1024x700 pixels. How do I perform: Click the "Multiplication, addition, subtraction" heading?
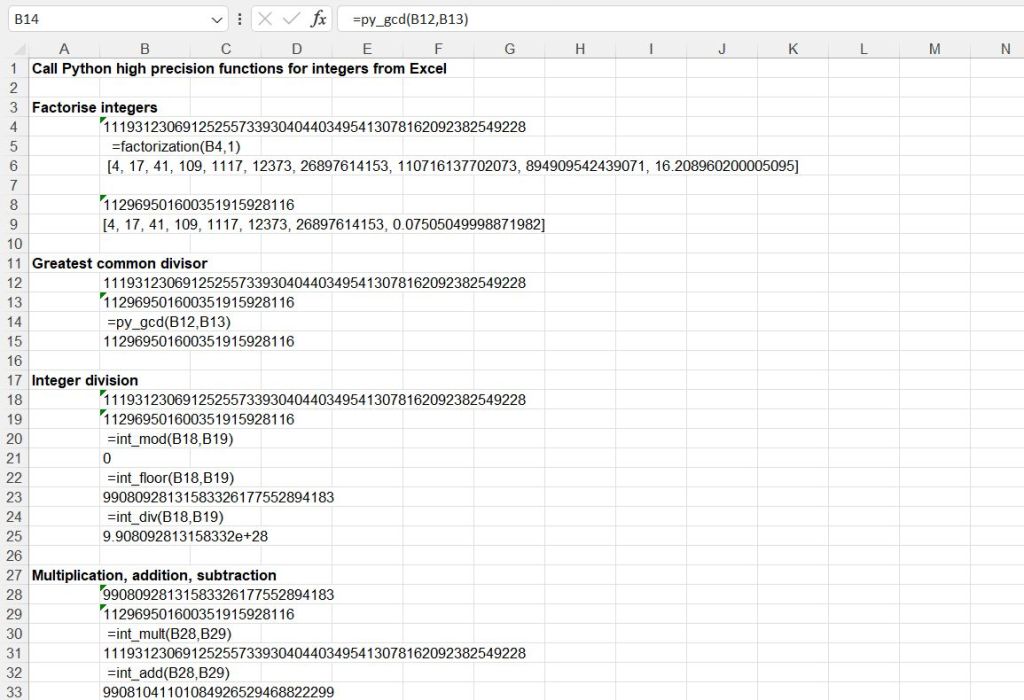(x=154, y=575)
